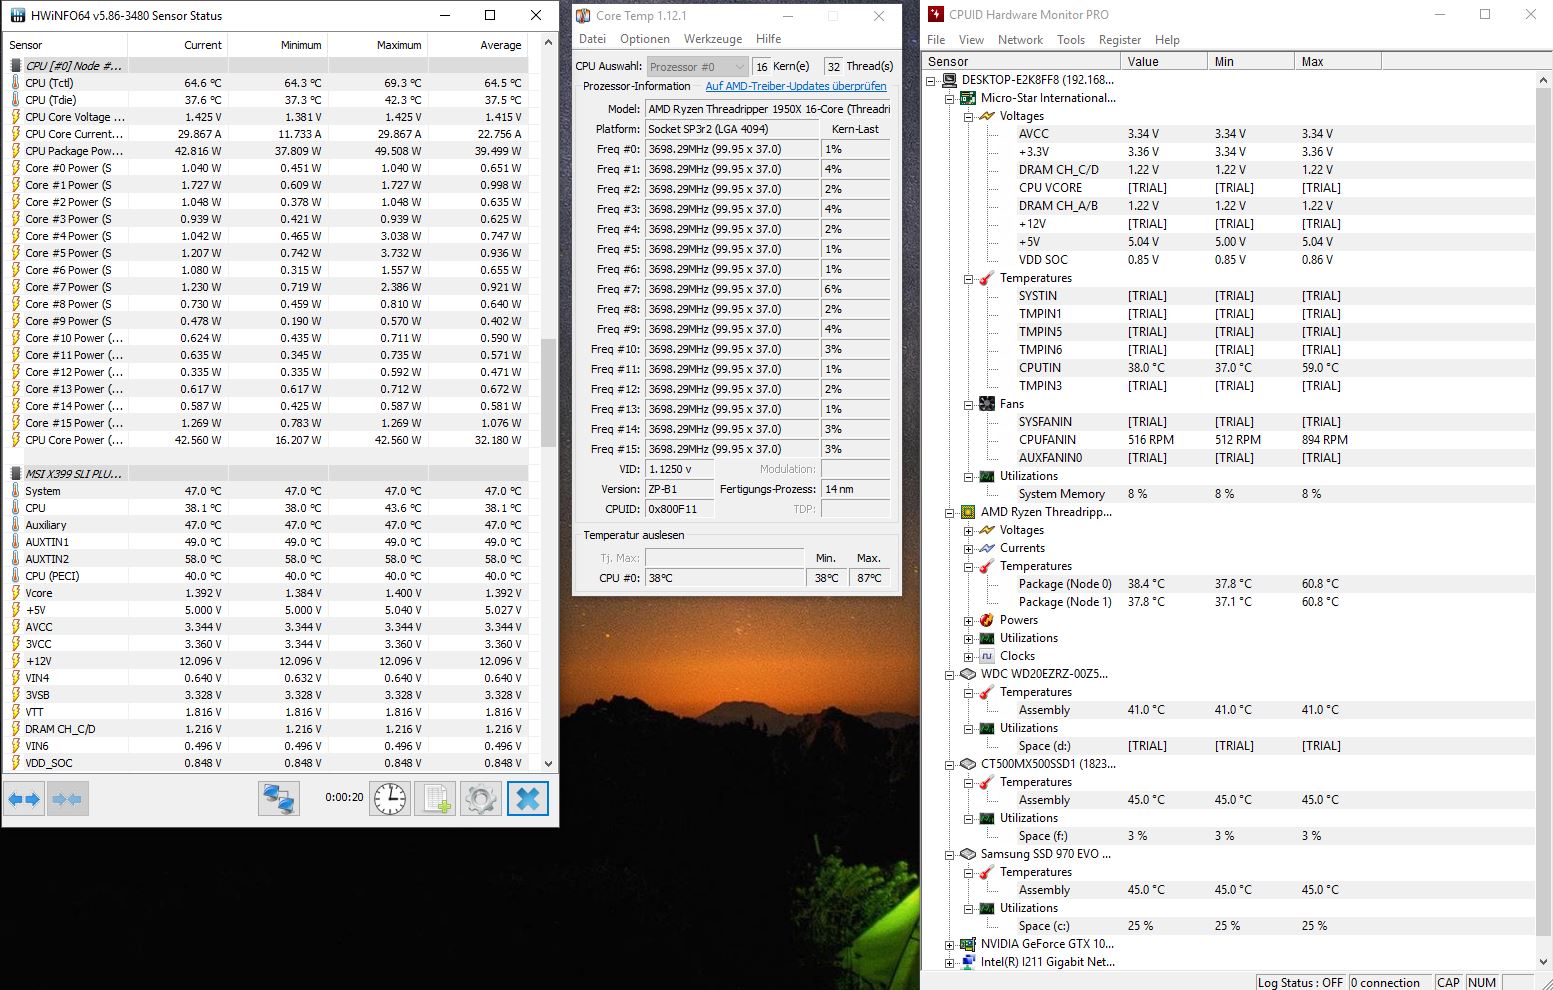Viewport: 1553px width, 990px height.
Task: Open sensor settings via the gear icon
Action: tap(481, 799)
